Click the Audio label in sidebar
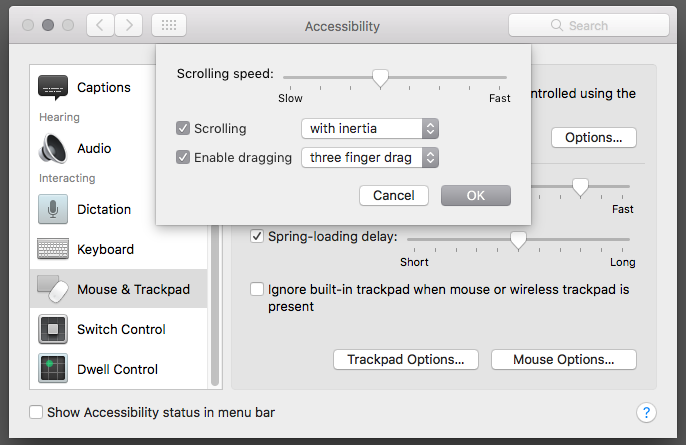Viewport: 686px width, 445px height. (x=94, y=148)
